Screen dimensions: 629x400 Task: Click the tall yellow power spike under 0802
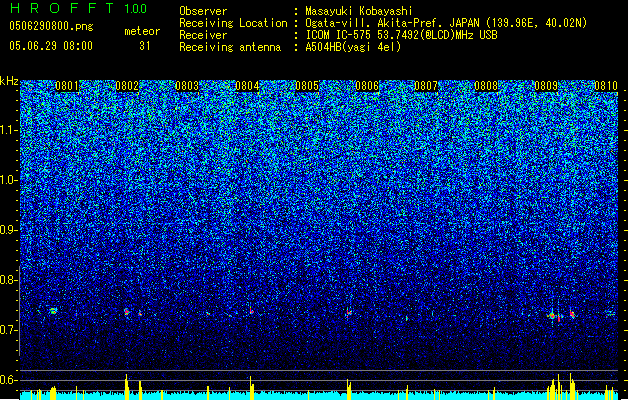pos(126,387)
